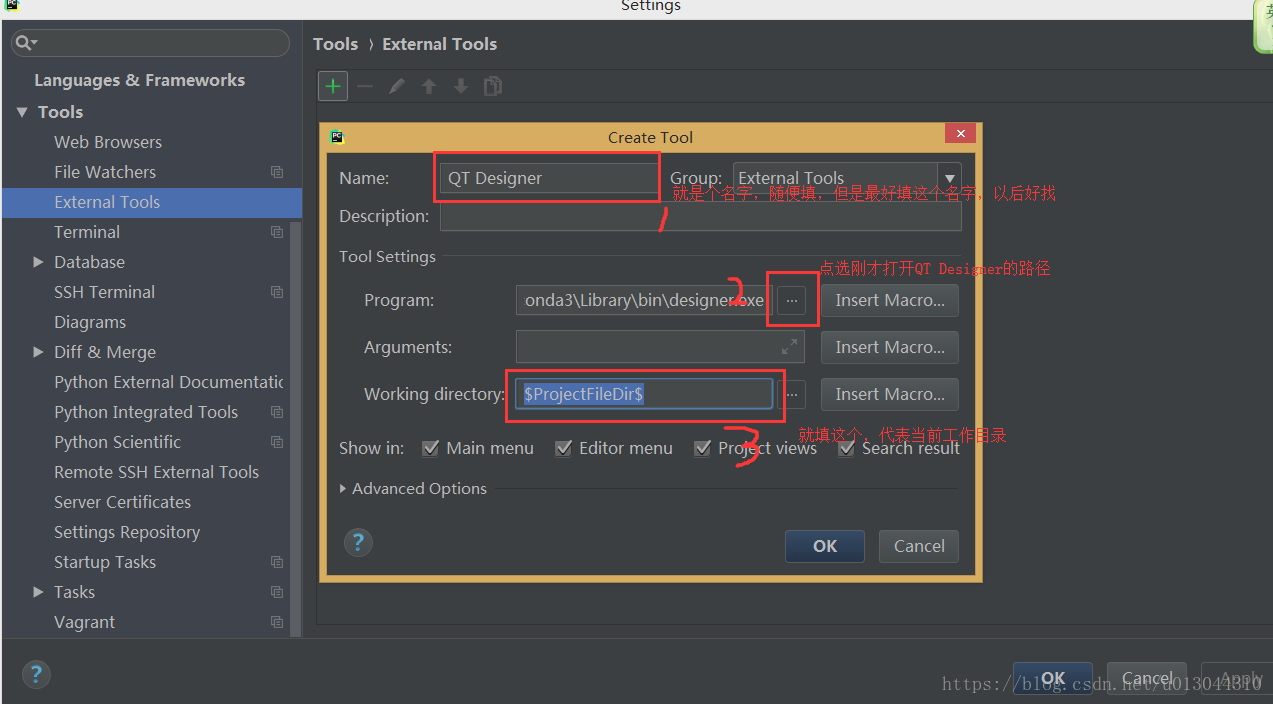
Task: Add a new external tool with plus icon
Action: pos(332,86)
